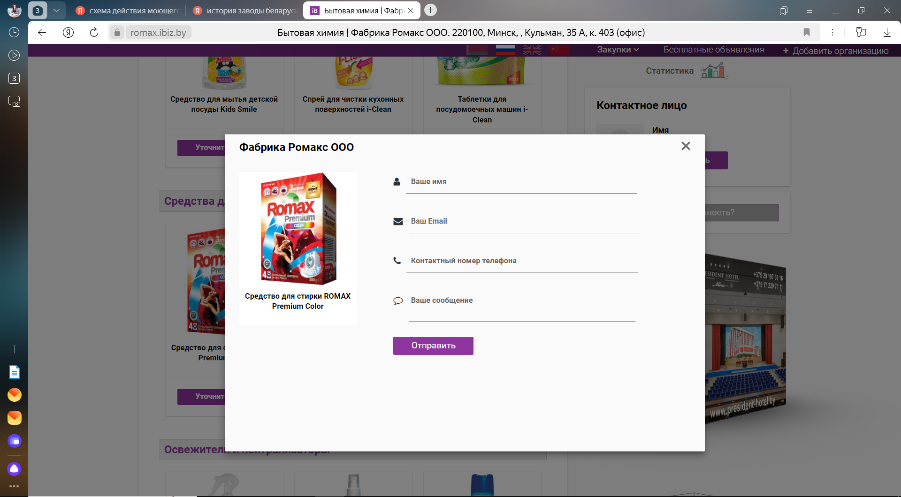Focus the 'Ваш Email' field
The height and width of the screenshot is (497, 901).
(x=523, y=222)
